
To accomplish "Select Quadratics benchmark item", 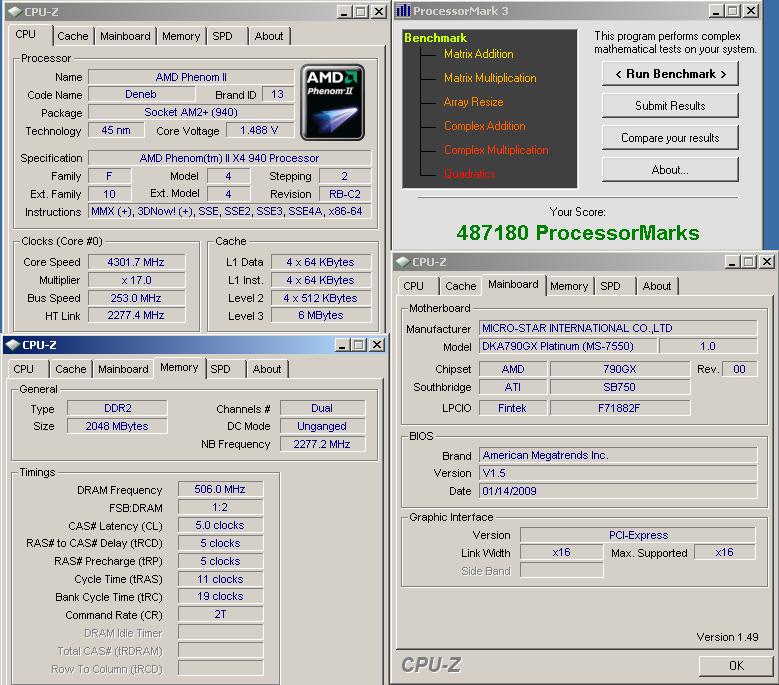I will [469, 173].
